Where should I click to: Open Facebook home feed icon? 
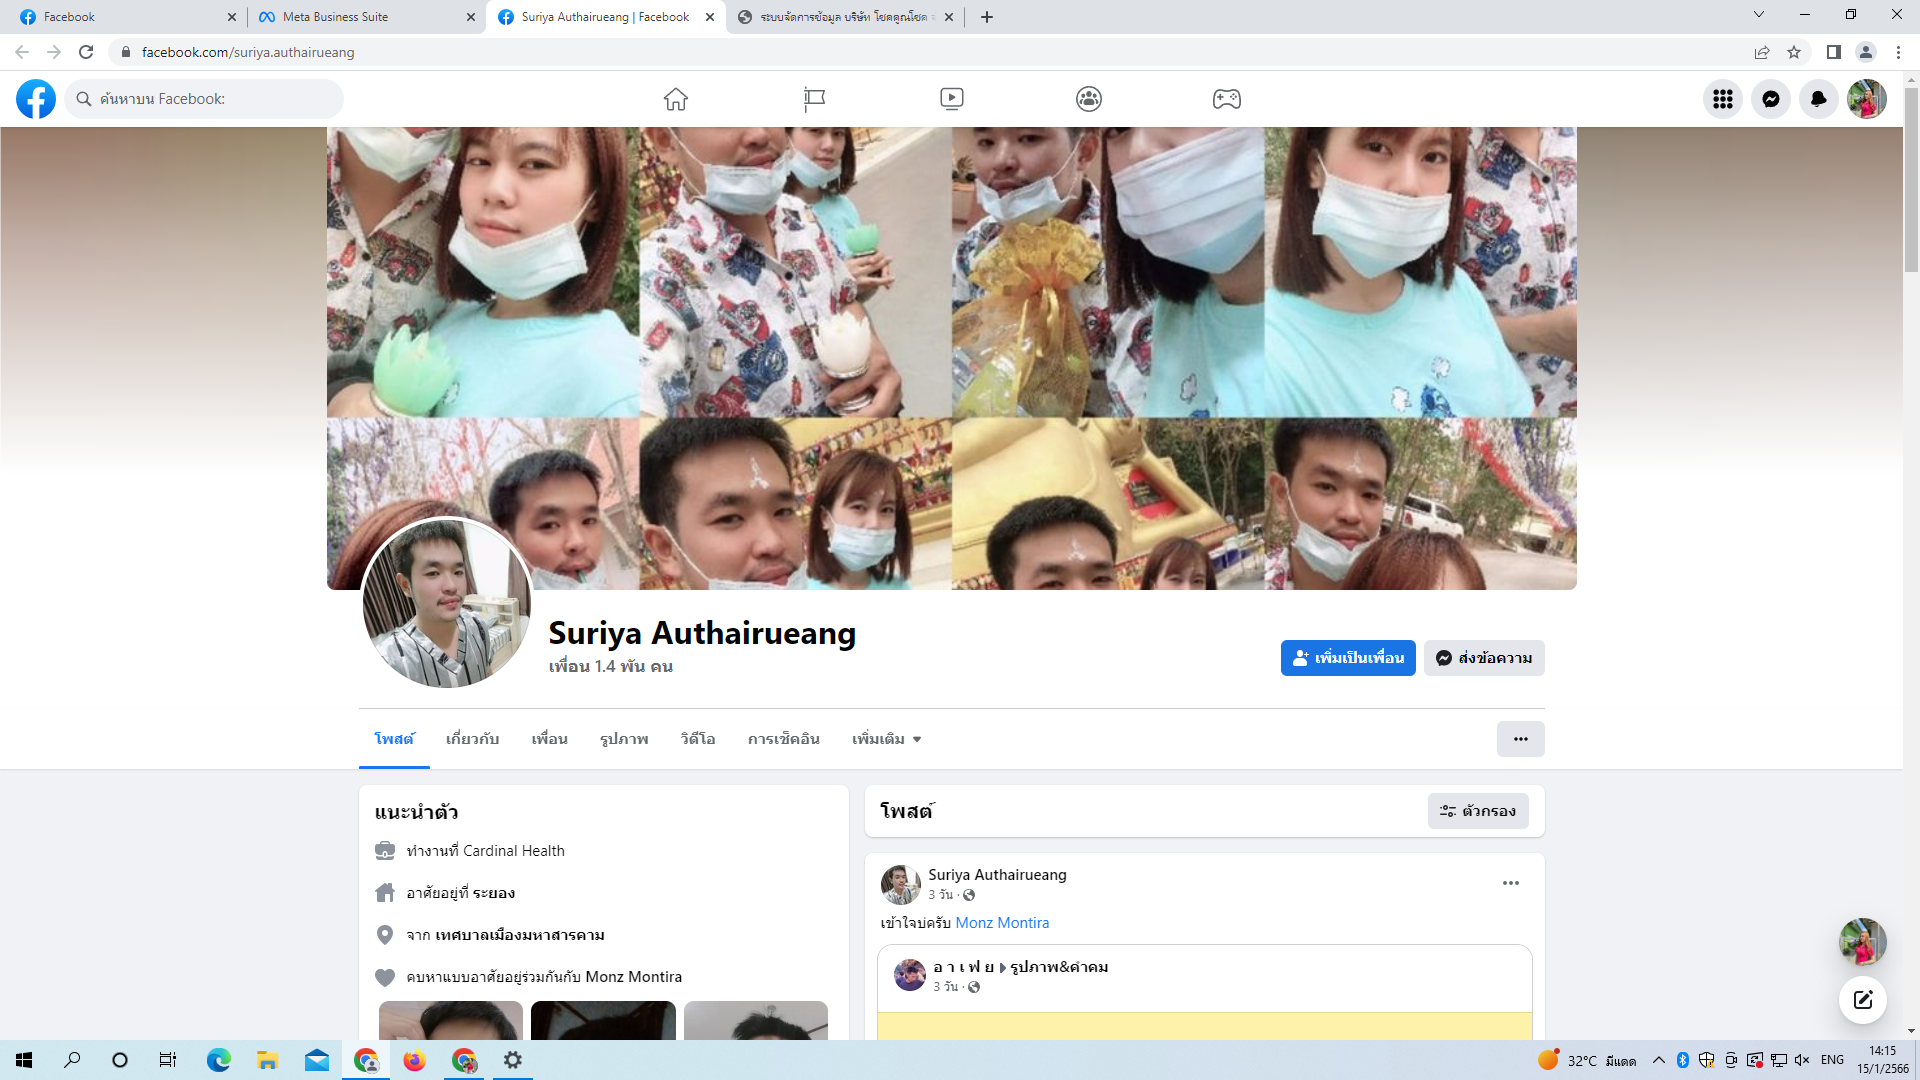click(676, 99)
